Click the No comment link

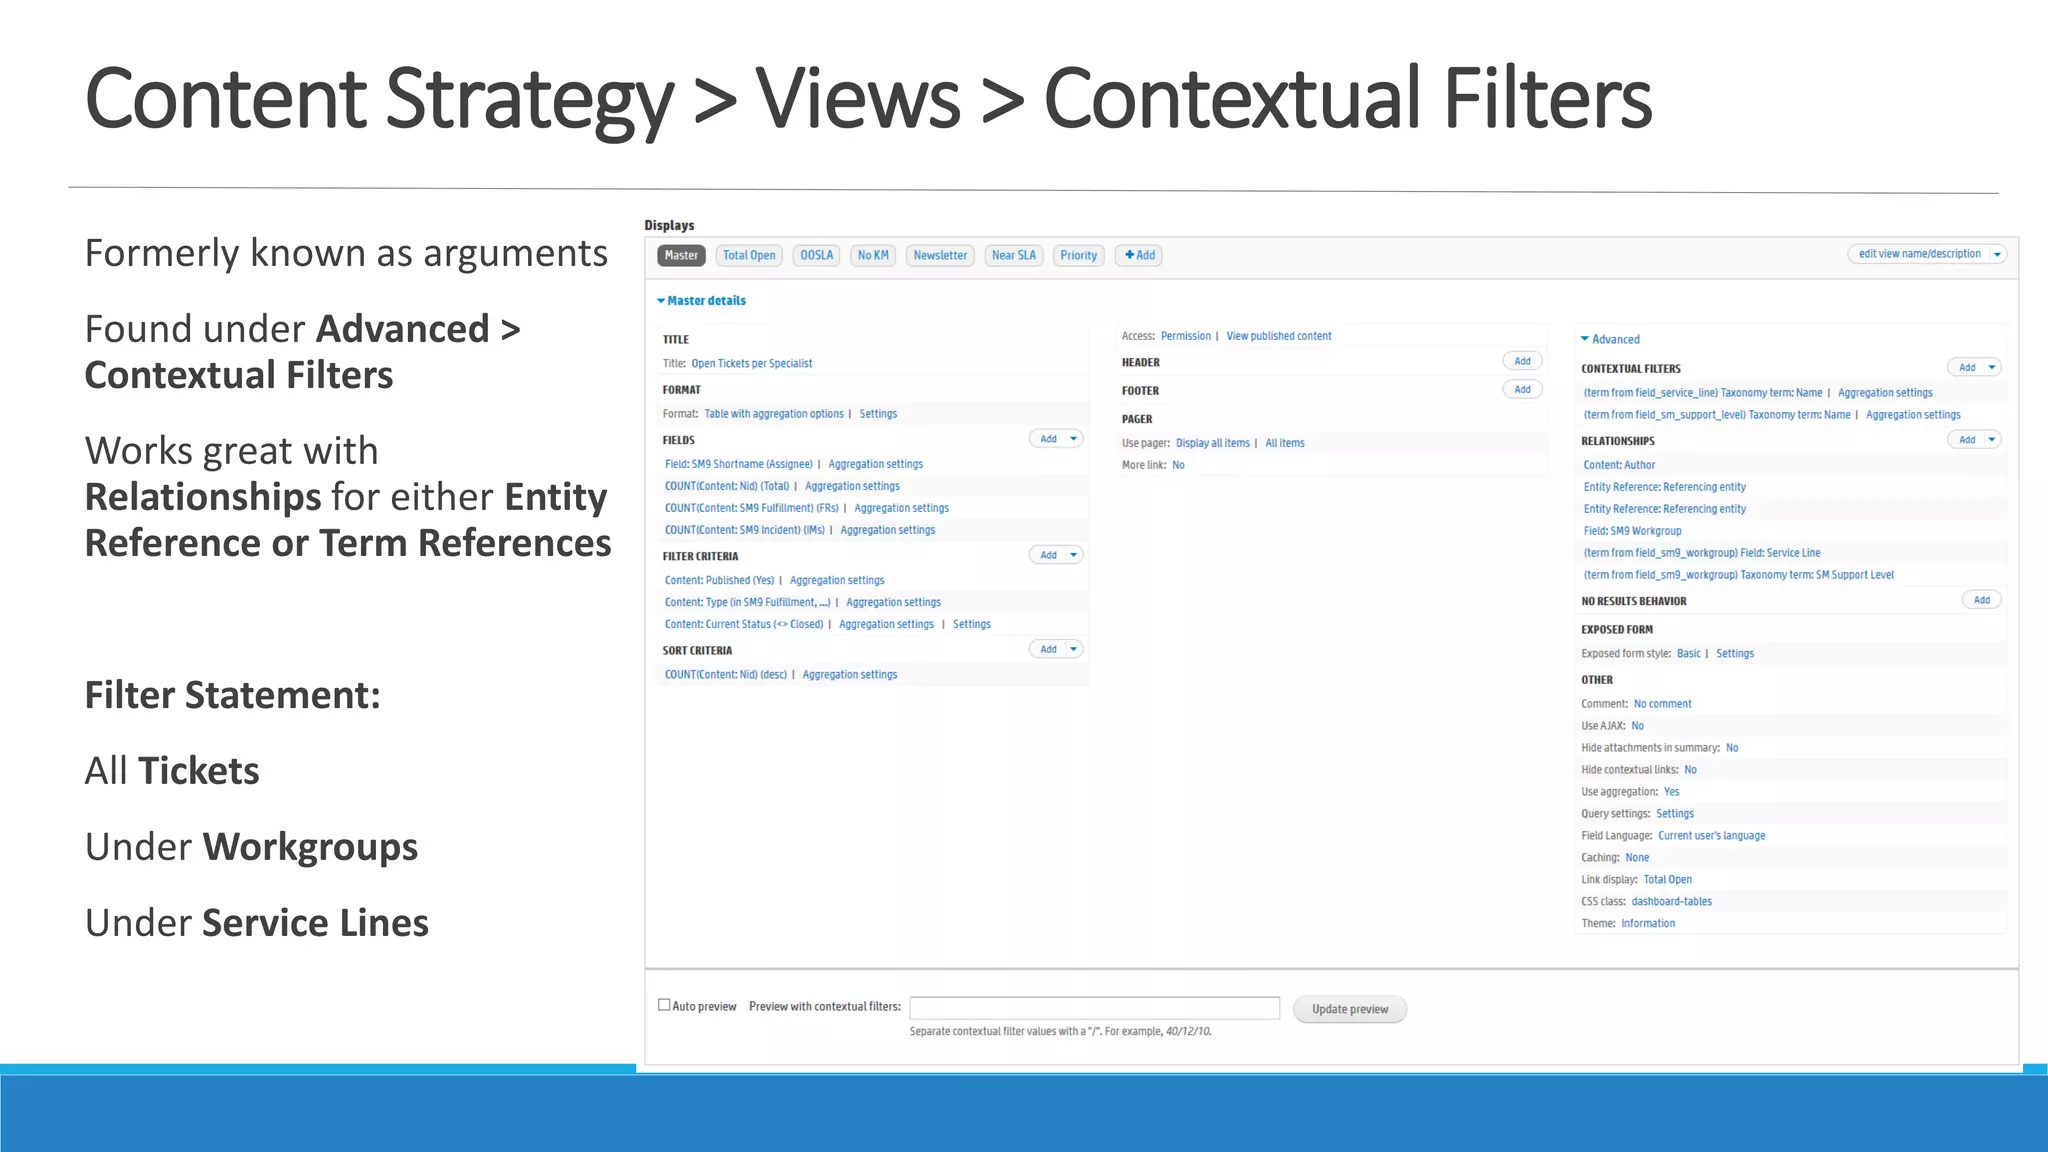click(1662, 704)
